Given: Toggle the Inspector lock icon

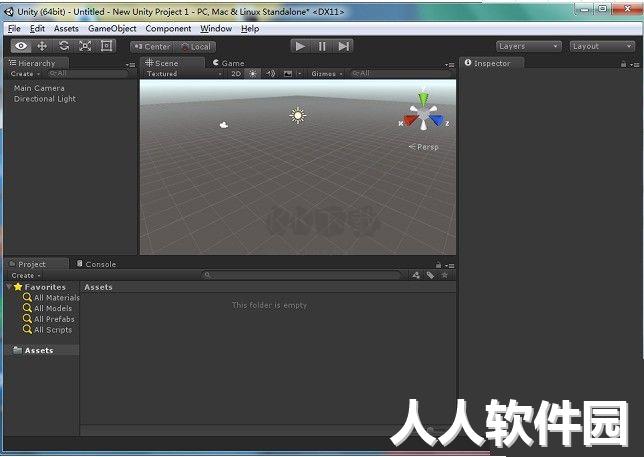Looking at the screenshot, I should point(623,64).
